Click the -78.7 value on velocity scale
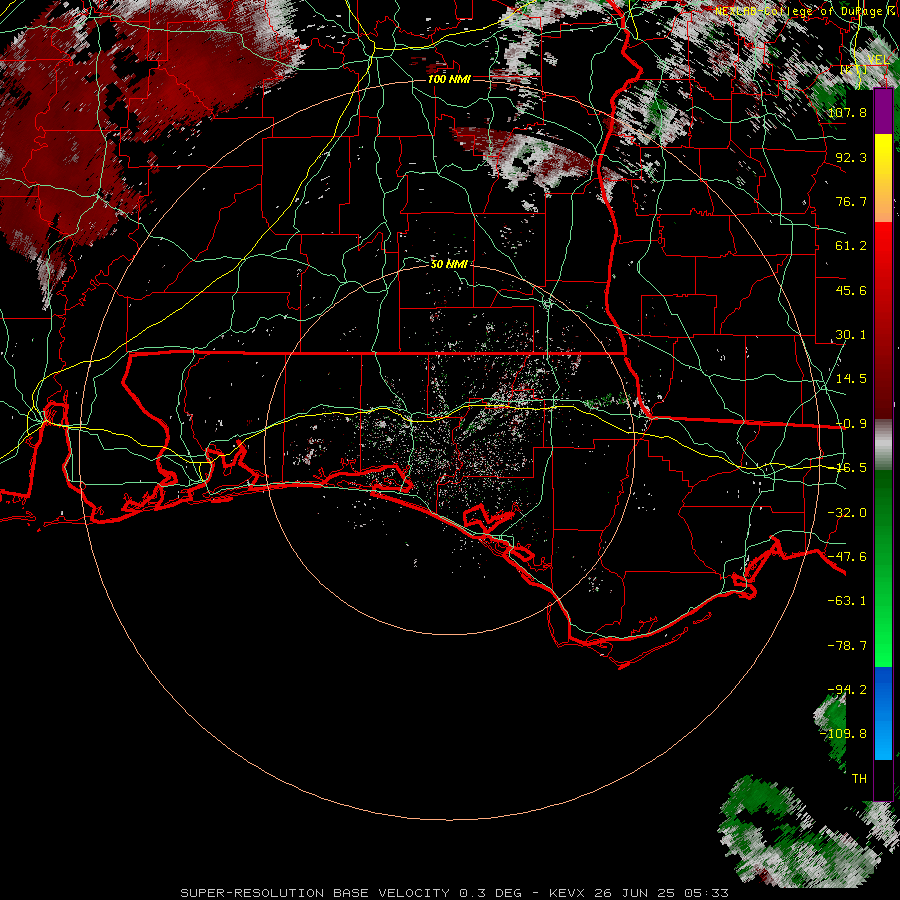This screenshot has height=900, width=900. click(x=848, y=646)
